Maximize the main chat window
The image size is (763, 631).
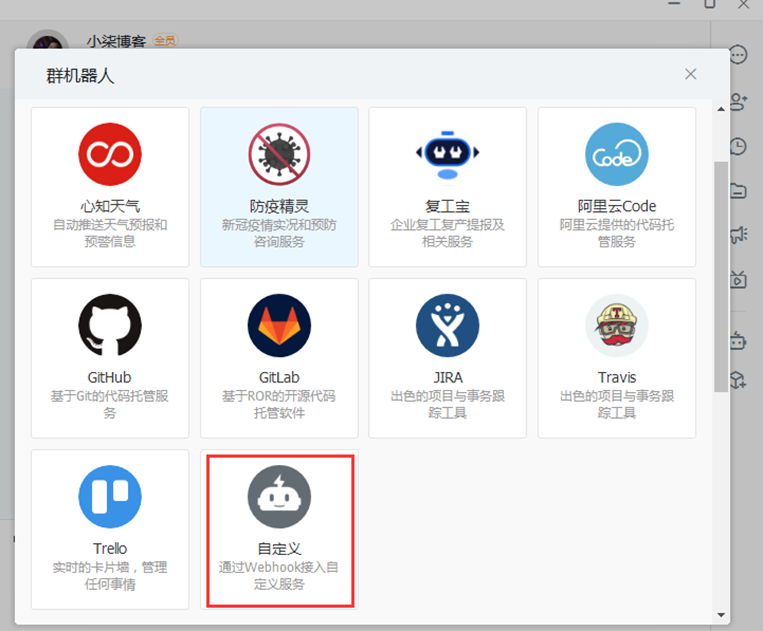click(x=710, y=4)
